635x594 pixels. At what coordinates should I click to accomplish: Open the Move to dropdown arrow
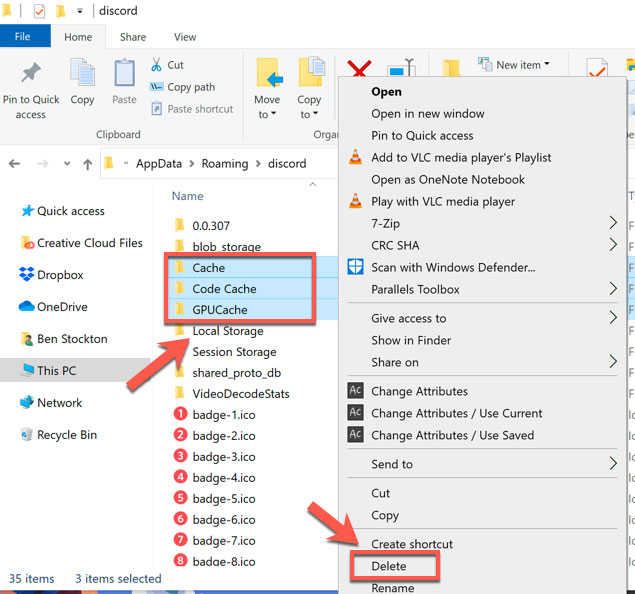(x=273, y=114)
